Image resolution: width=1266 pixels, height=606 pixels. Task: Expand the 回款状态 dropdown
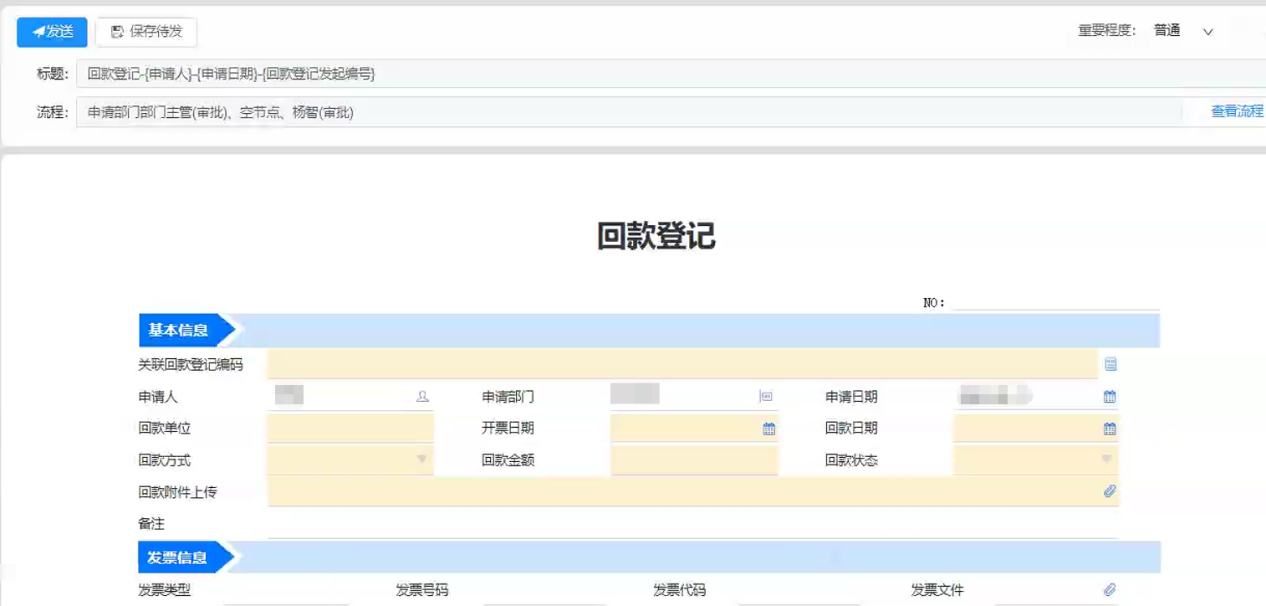1106,460
